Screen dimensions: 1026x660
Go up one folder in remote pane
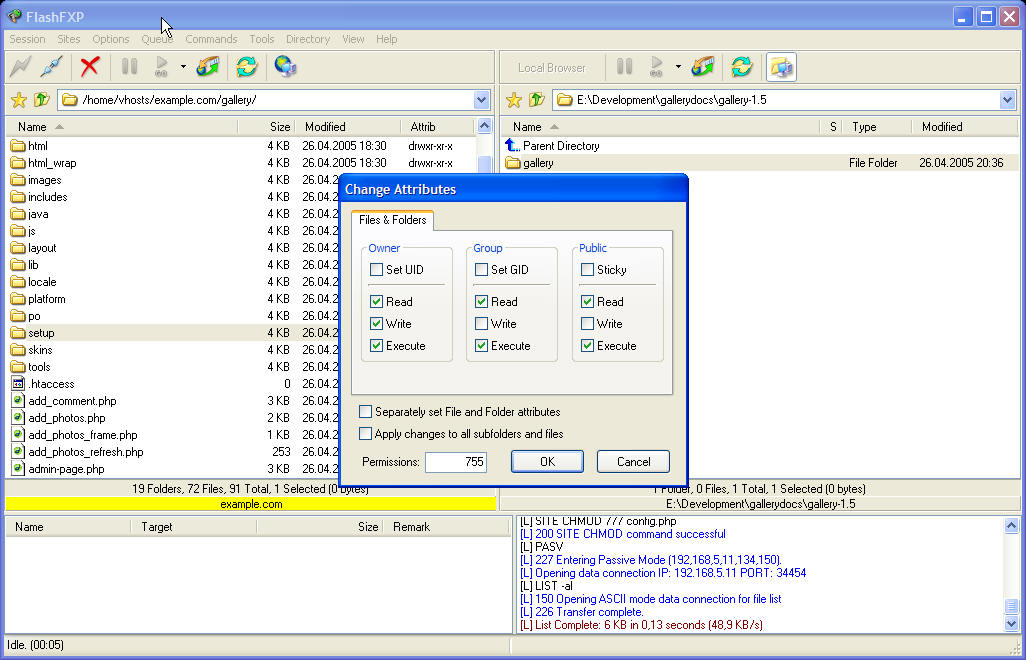(42, 100)
